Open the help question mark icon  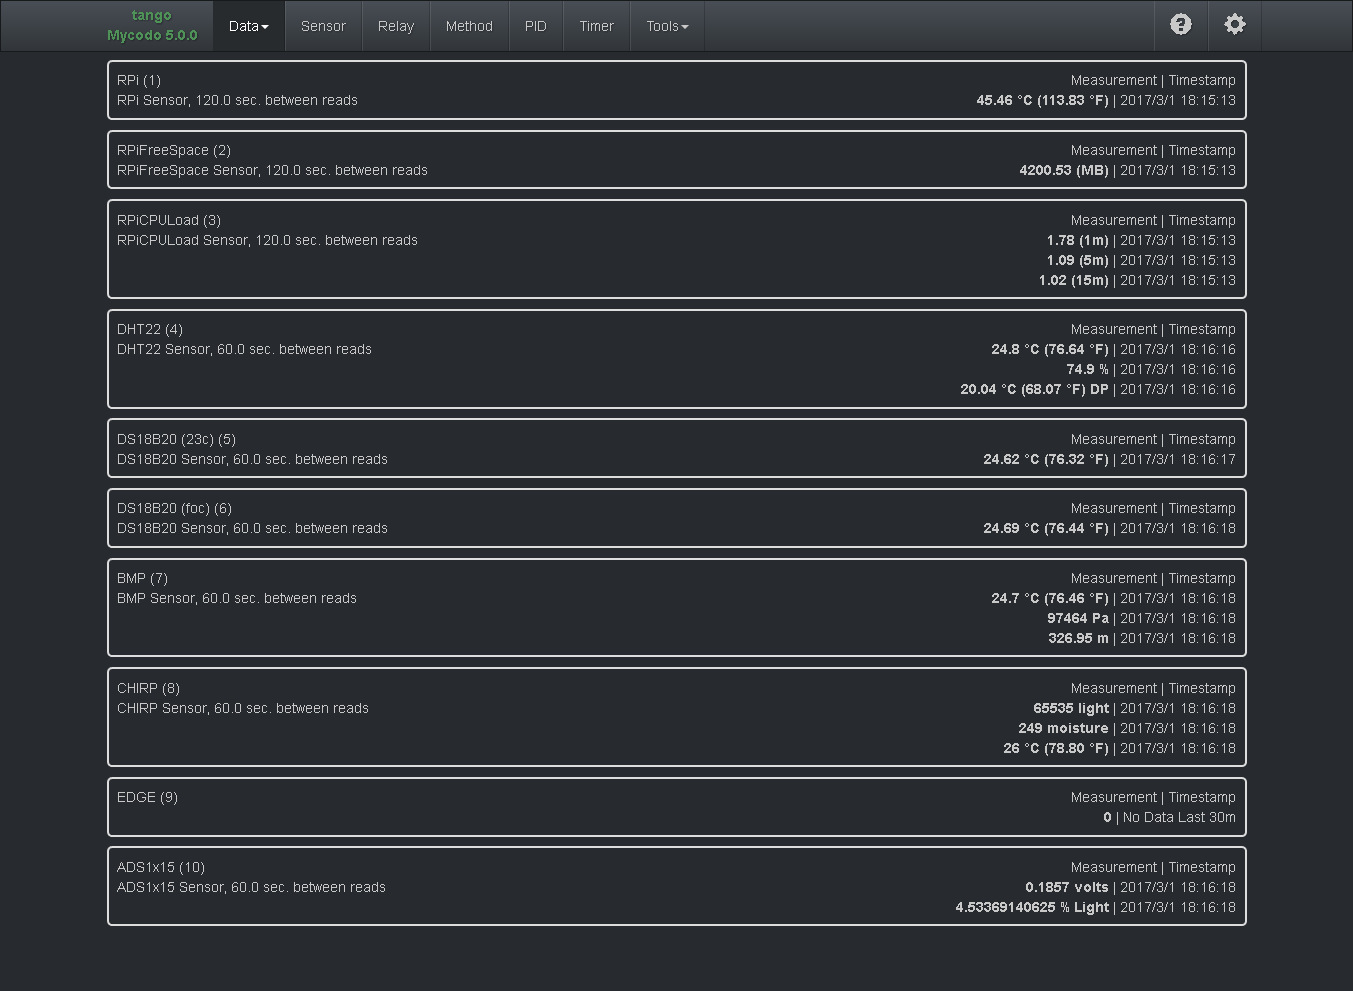click(1180, 25)
